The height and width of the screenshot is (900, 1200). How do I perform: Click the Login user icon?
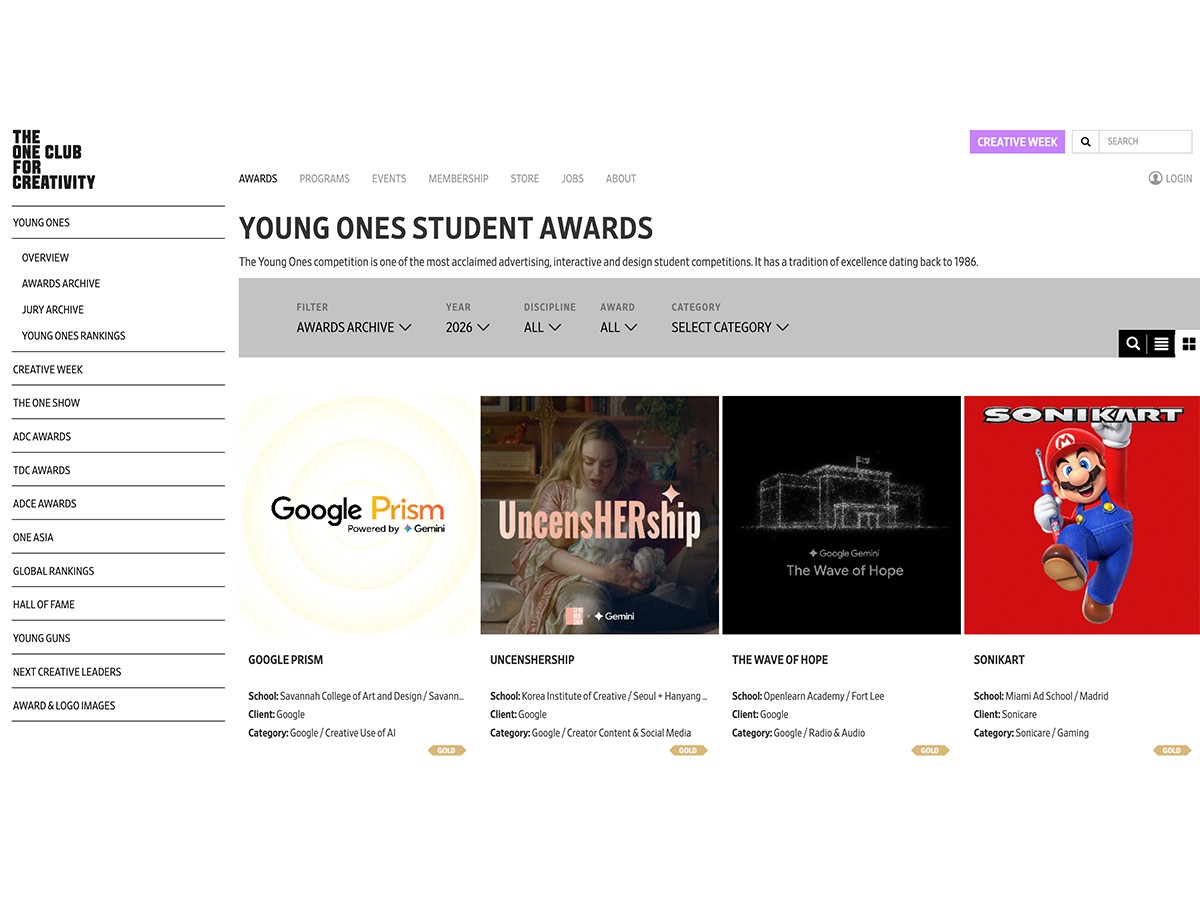1155,178
